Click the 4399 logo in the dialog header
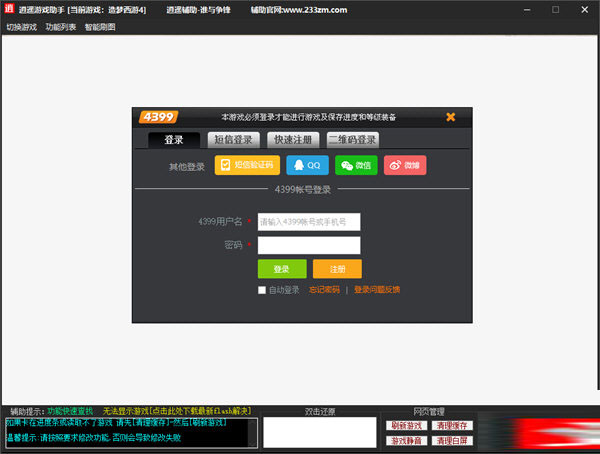The height and width of the screenshot is (454, 600). tap(158, 117)
